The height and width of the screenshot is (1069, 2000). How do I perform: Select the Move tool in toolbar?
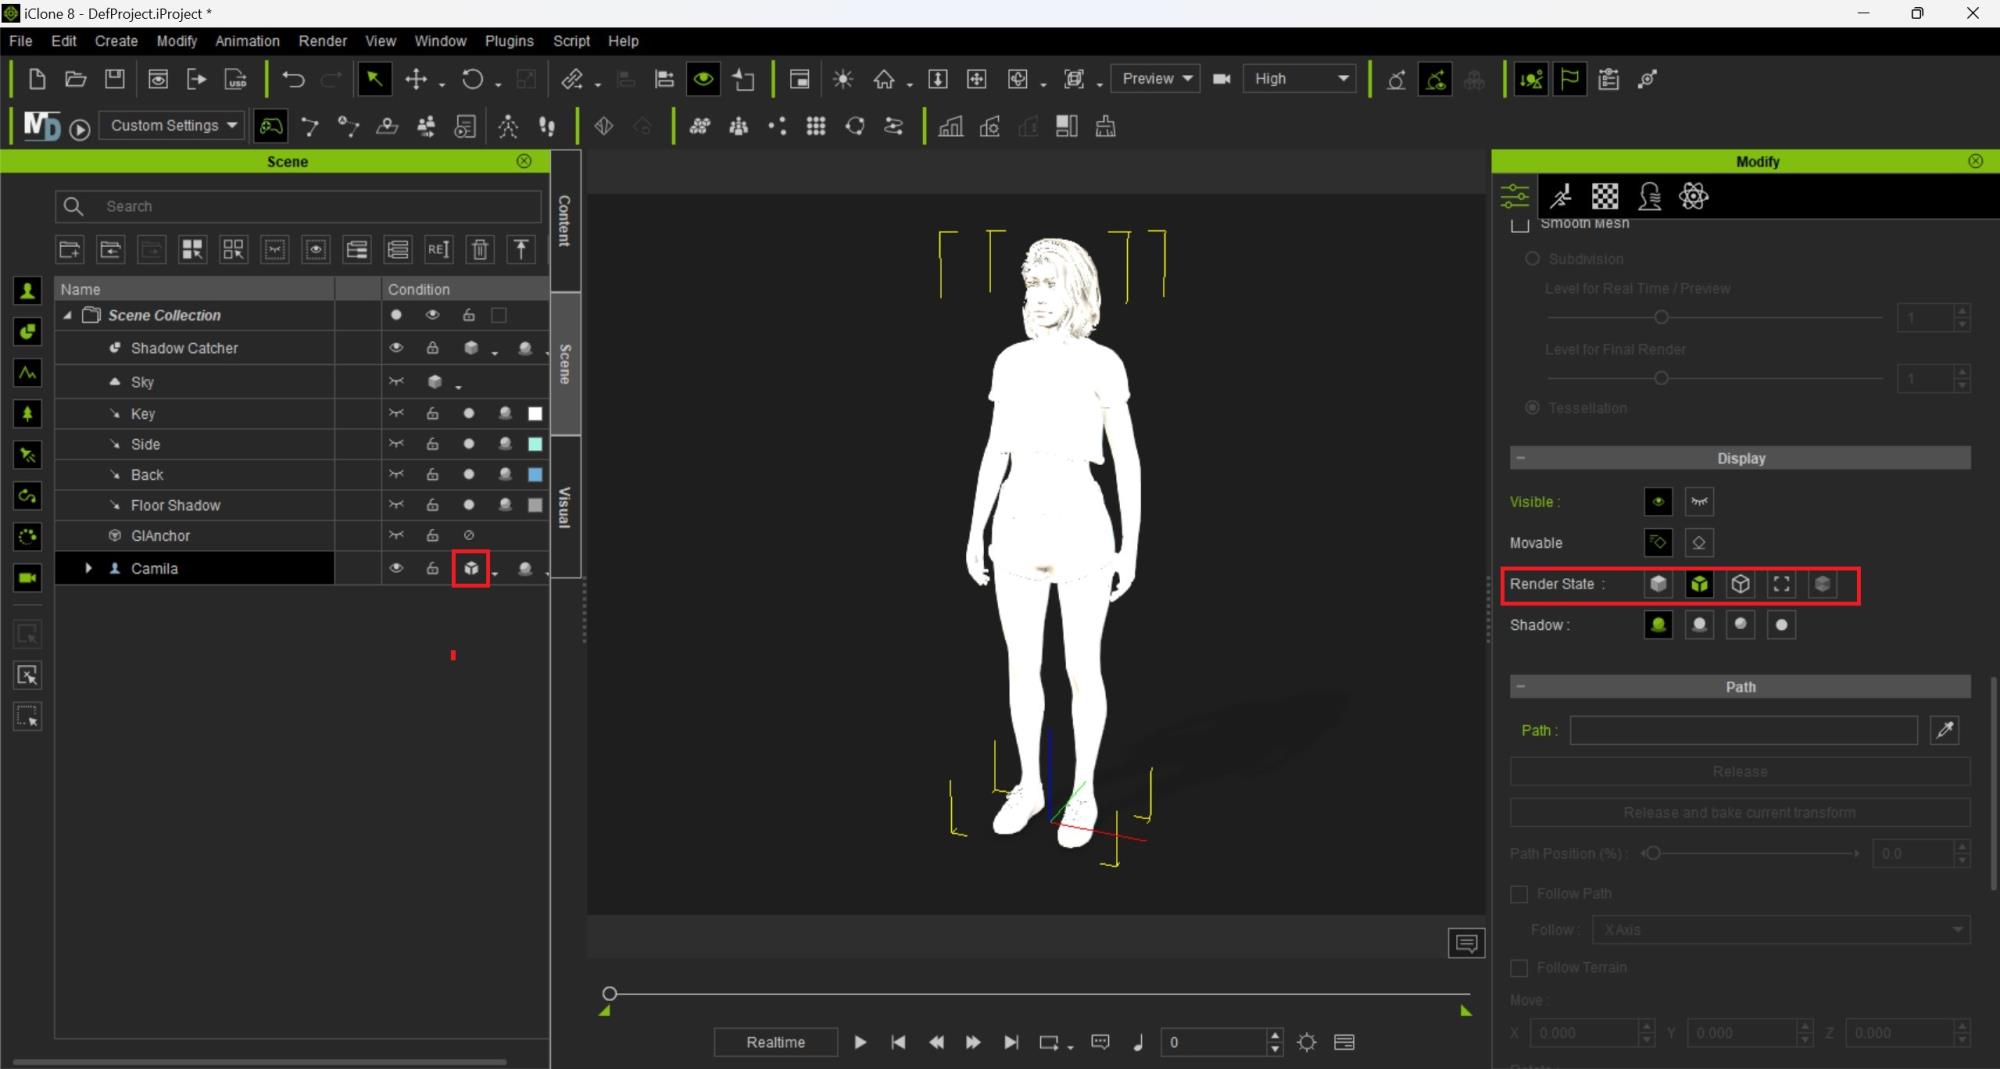click(x=416, y=79)
